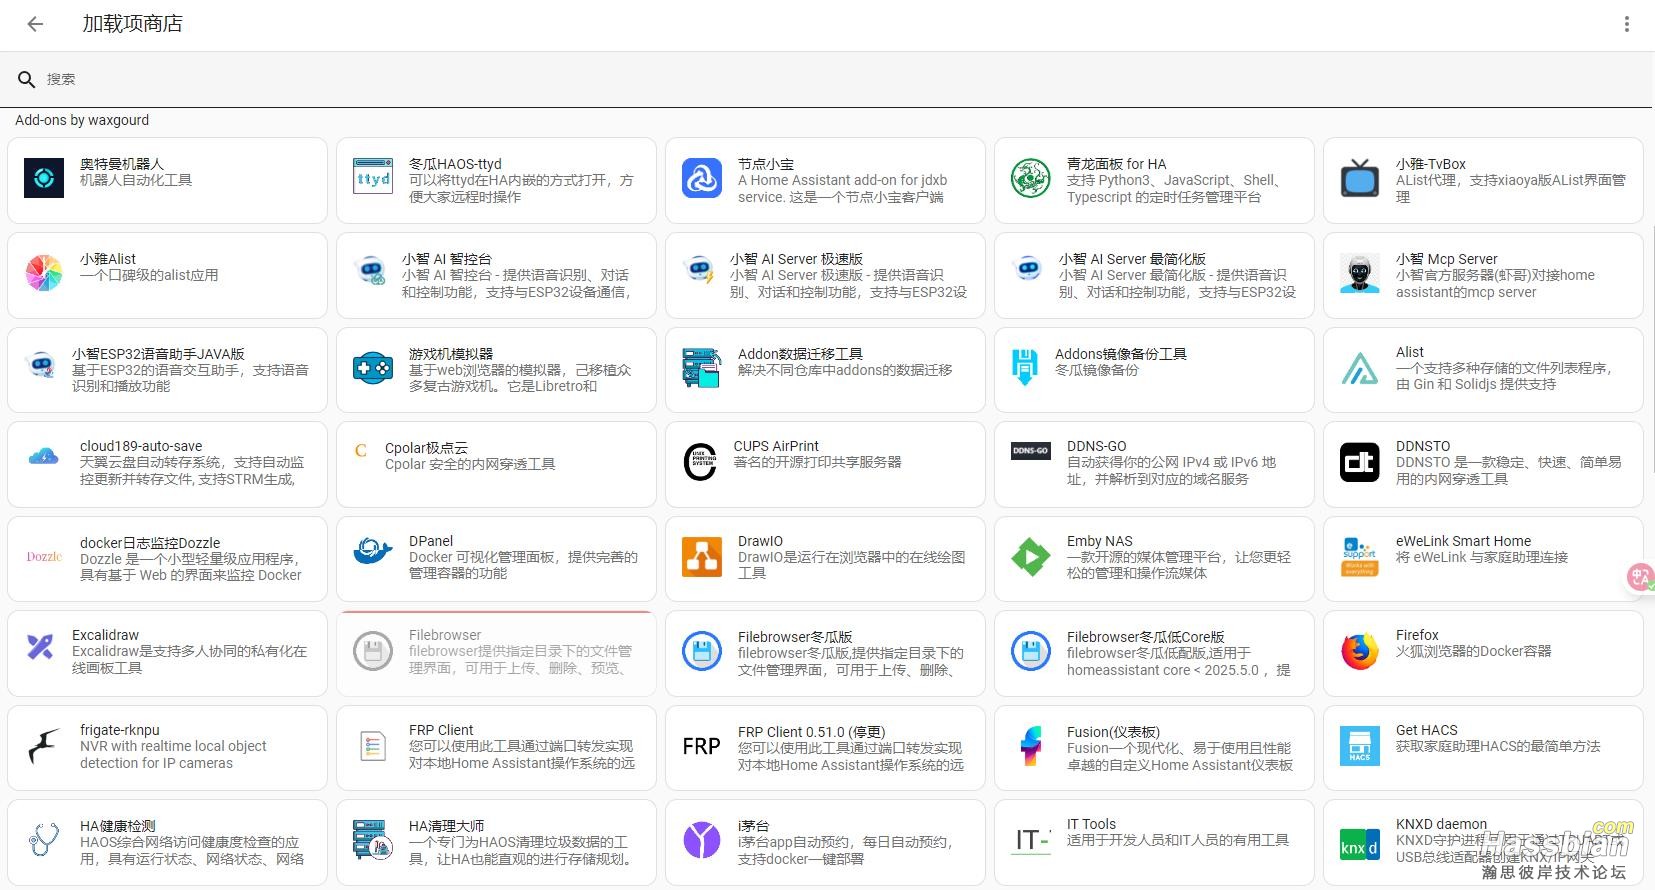The image size is (1655, 890).
Task: Open the Excalidraw purple pencil icon
Action: [x=41, y=647]
